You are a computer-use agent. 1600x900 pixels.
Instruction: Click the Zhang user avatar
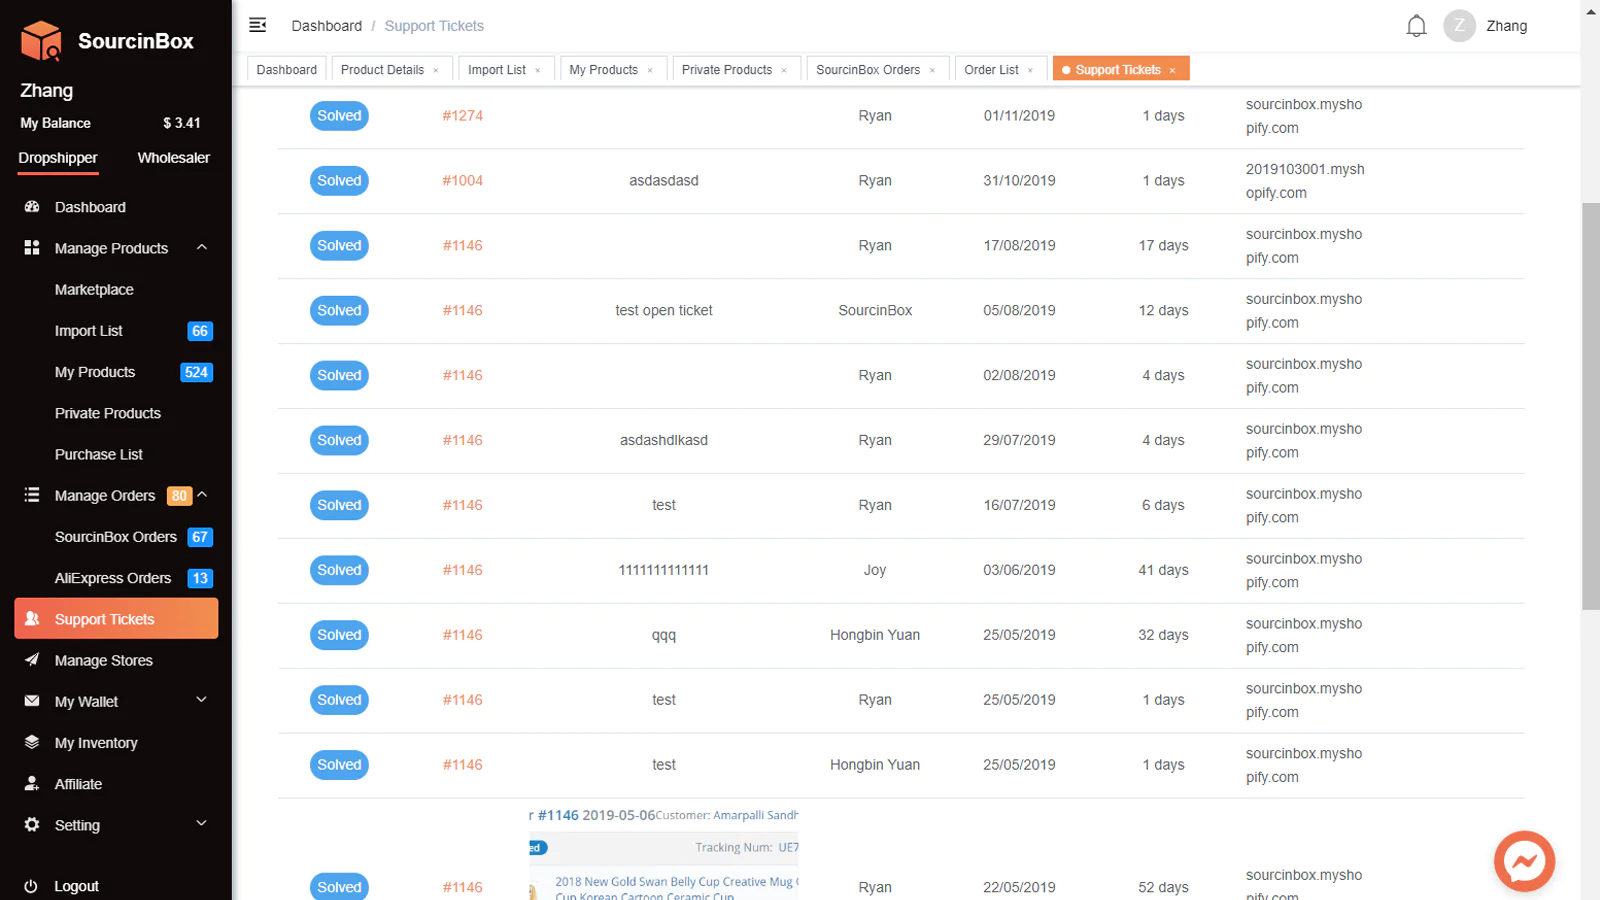[x=1459, y=26]
